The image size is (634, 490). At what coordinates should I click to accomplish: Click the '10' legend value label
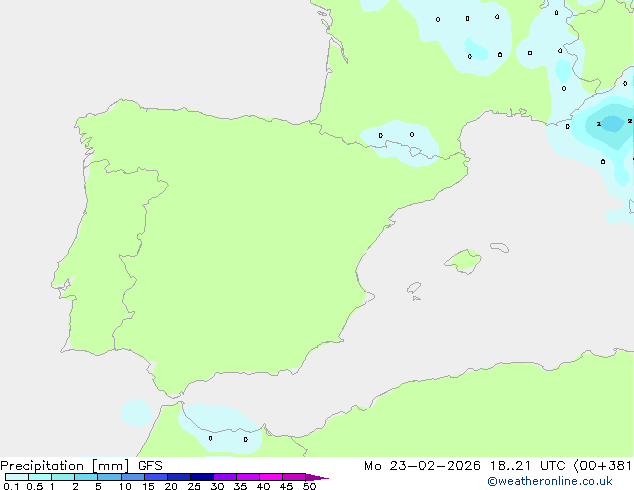click(x=125, y=486)
